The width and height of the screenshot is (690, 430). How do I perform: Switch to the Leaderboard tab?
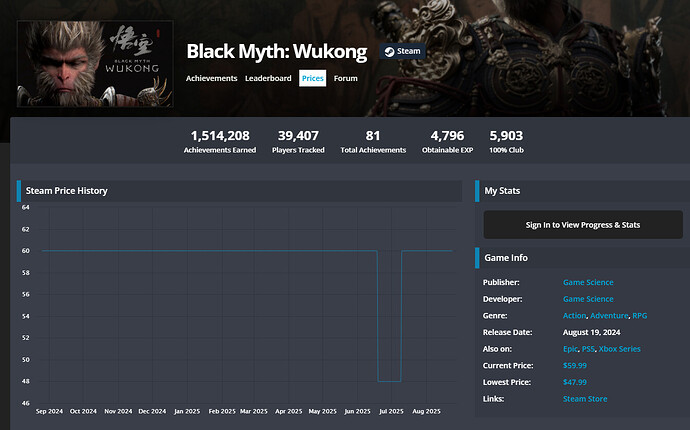pos(268,78)
